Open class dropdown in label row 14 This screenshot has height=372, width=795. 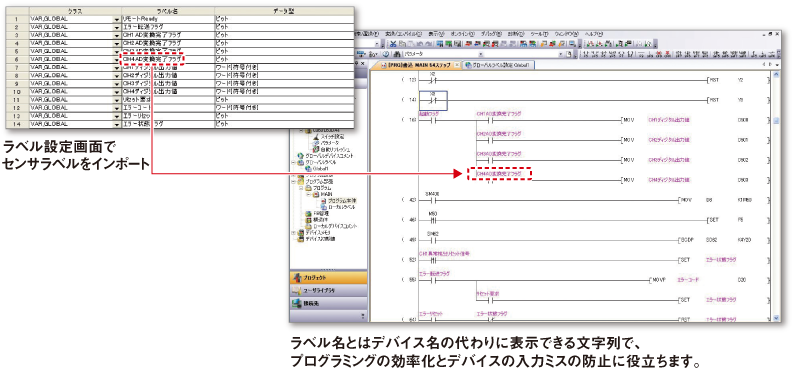pos(118,124)
